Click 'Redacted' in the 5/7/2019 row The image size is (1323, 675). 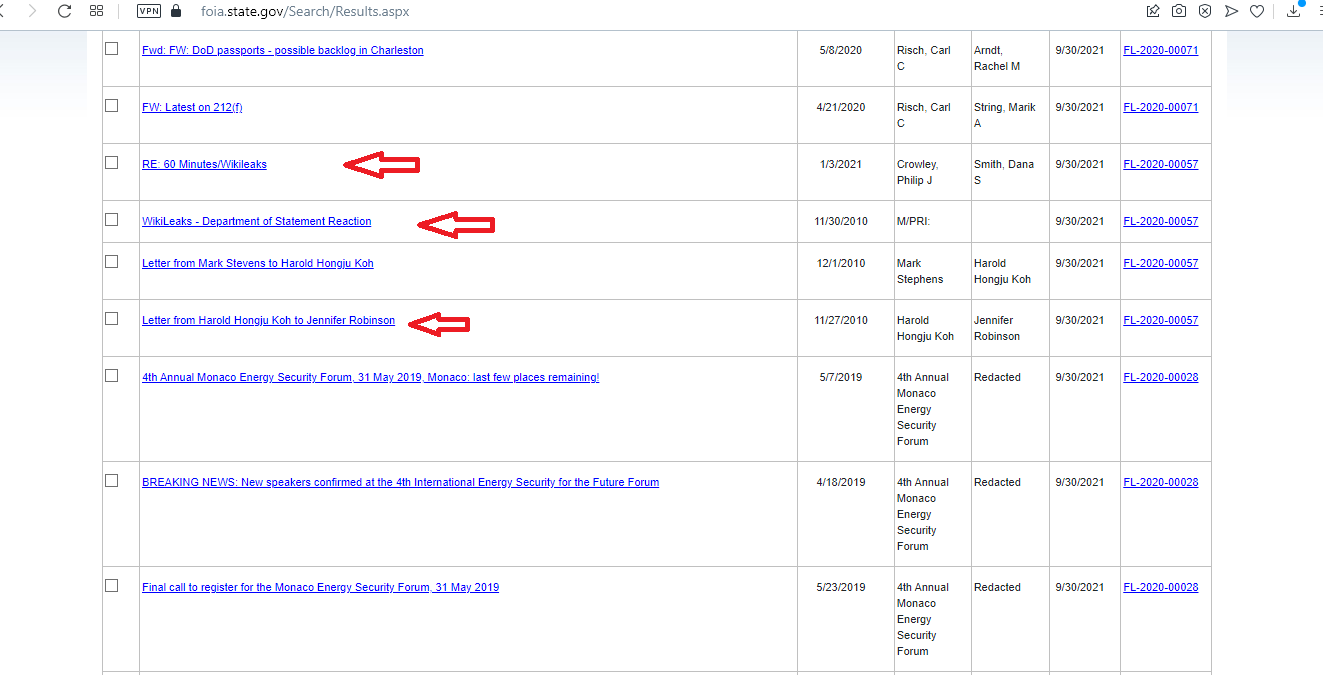997,377
